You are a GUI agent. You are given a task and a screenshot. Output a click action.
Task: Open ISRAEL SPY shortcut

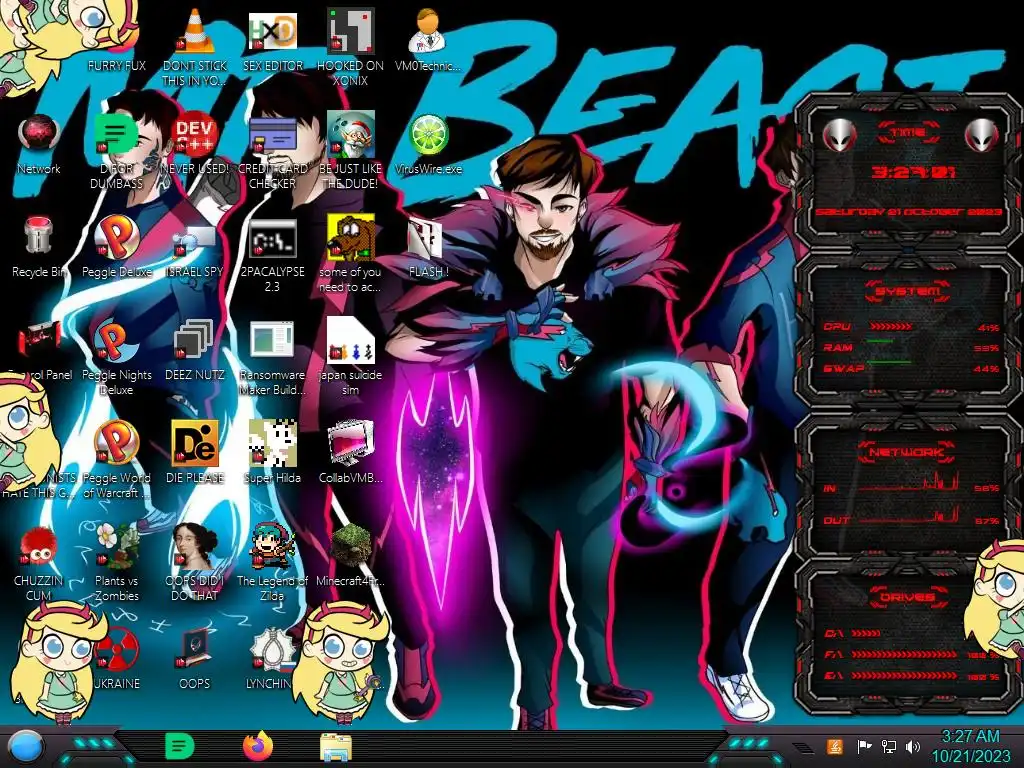point(195,239)
